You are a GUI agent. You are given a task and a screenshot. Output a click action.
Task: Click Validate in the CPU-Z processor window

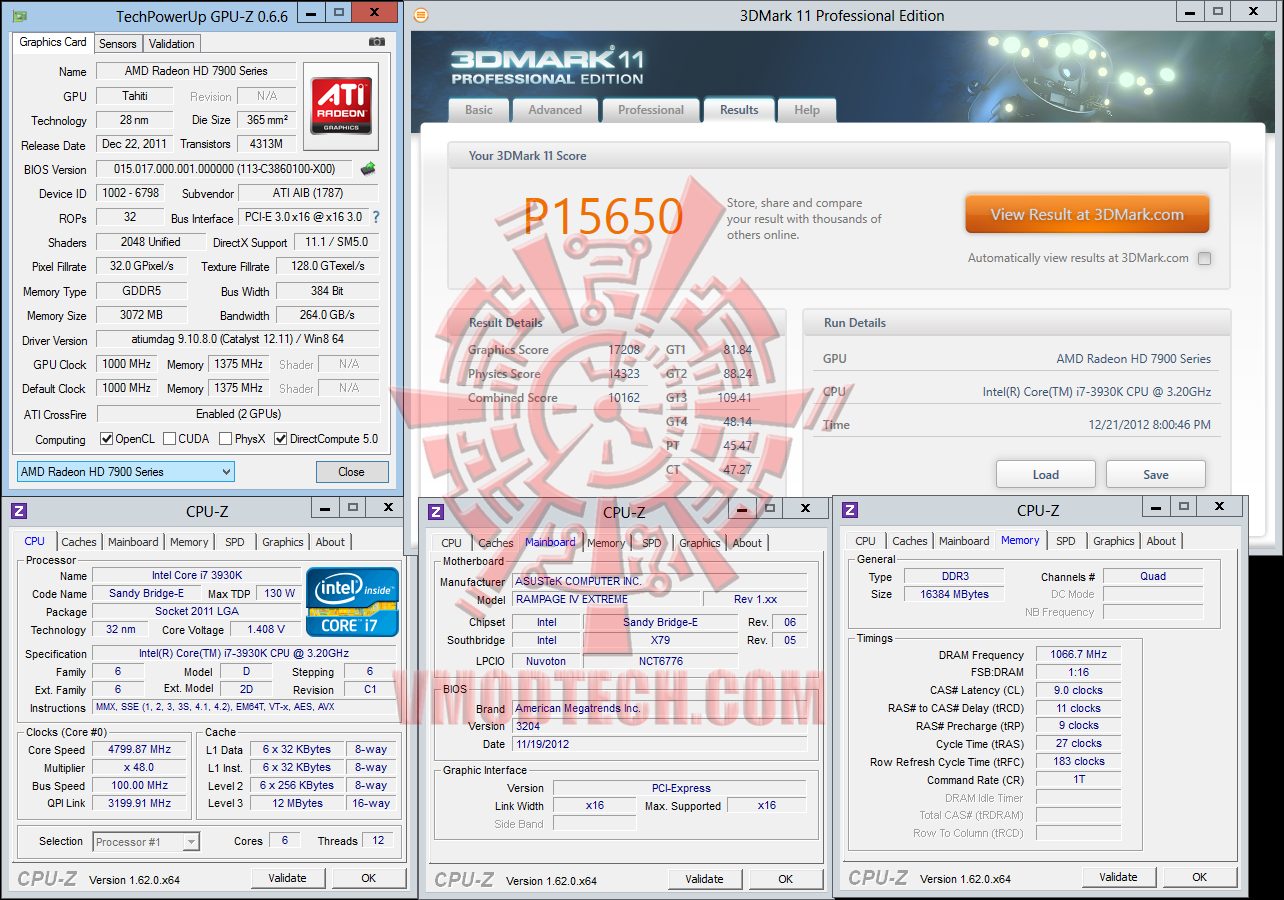tap(288, 878)
